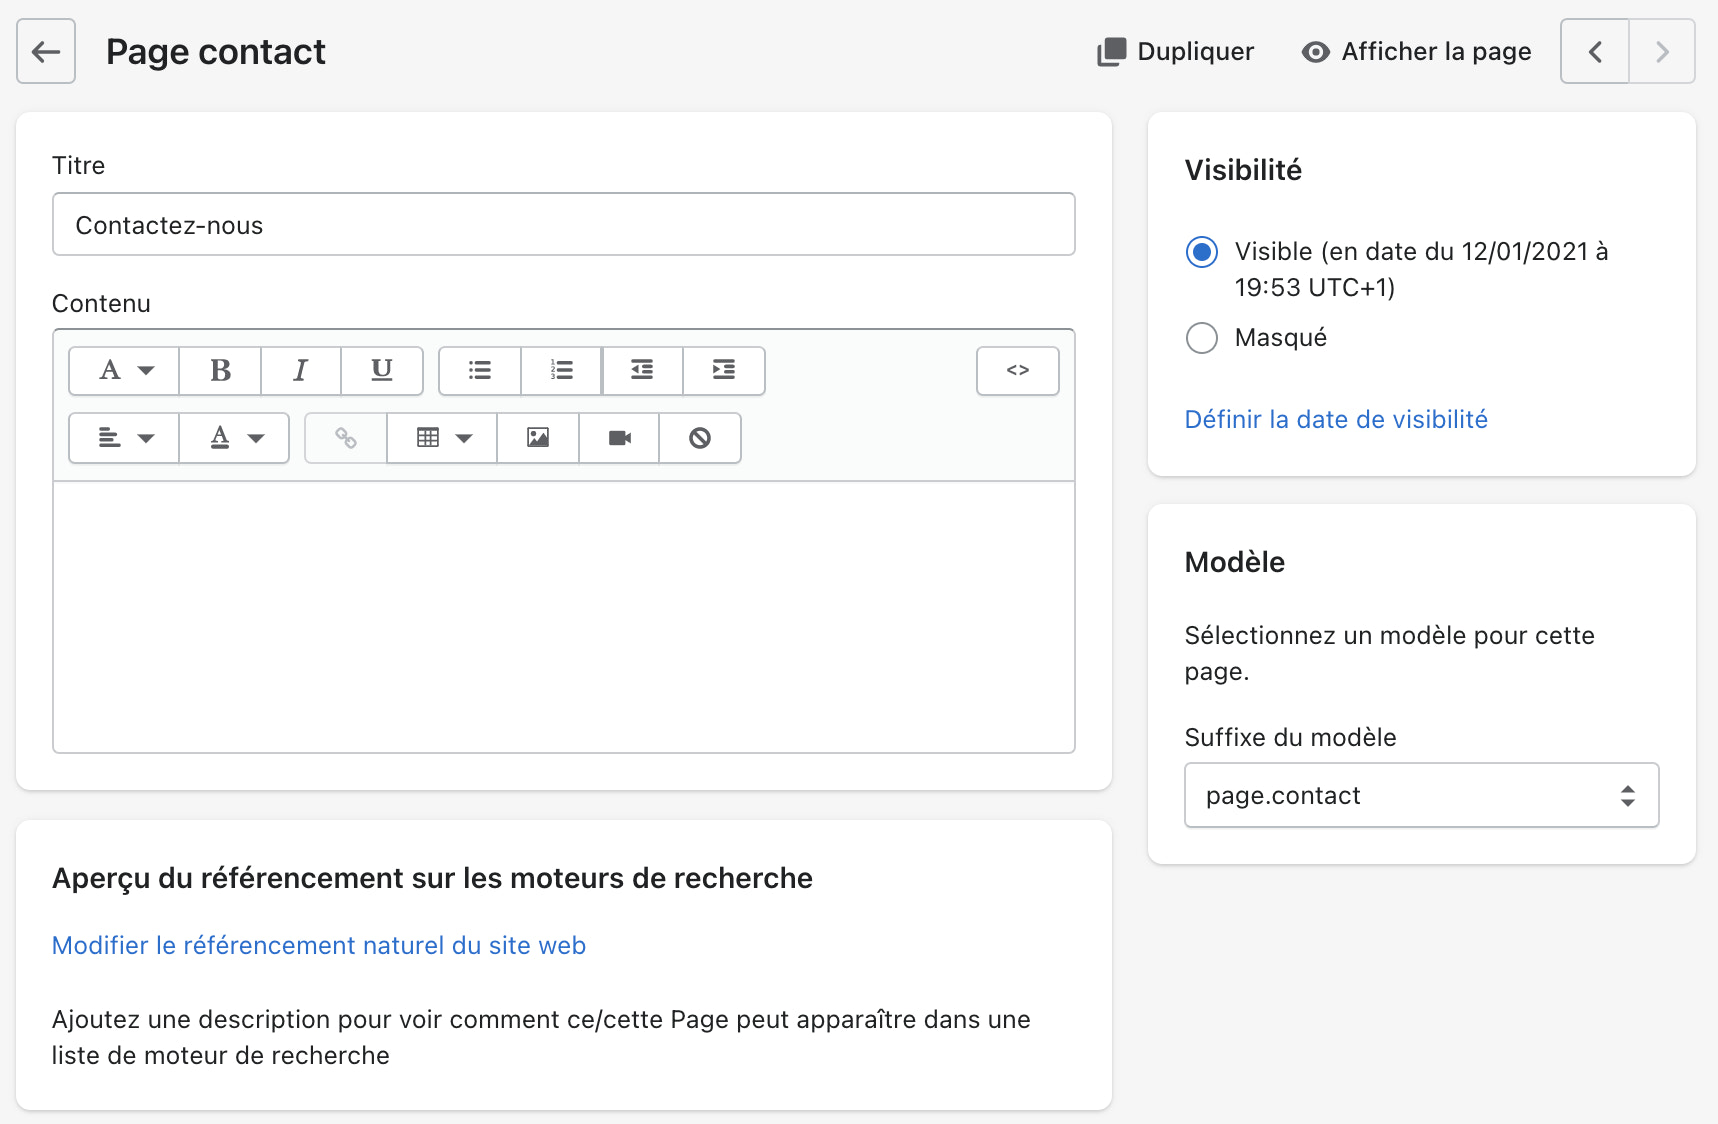
Task: Insert a numbered list
Action: point(560,371)
